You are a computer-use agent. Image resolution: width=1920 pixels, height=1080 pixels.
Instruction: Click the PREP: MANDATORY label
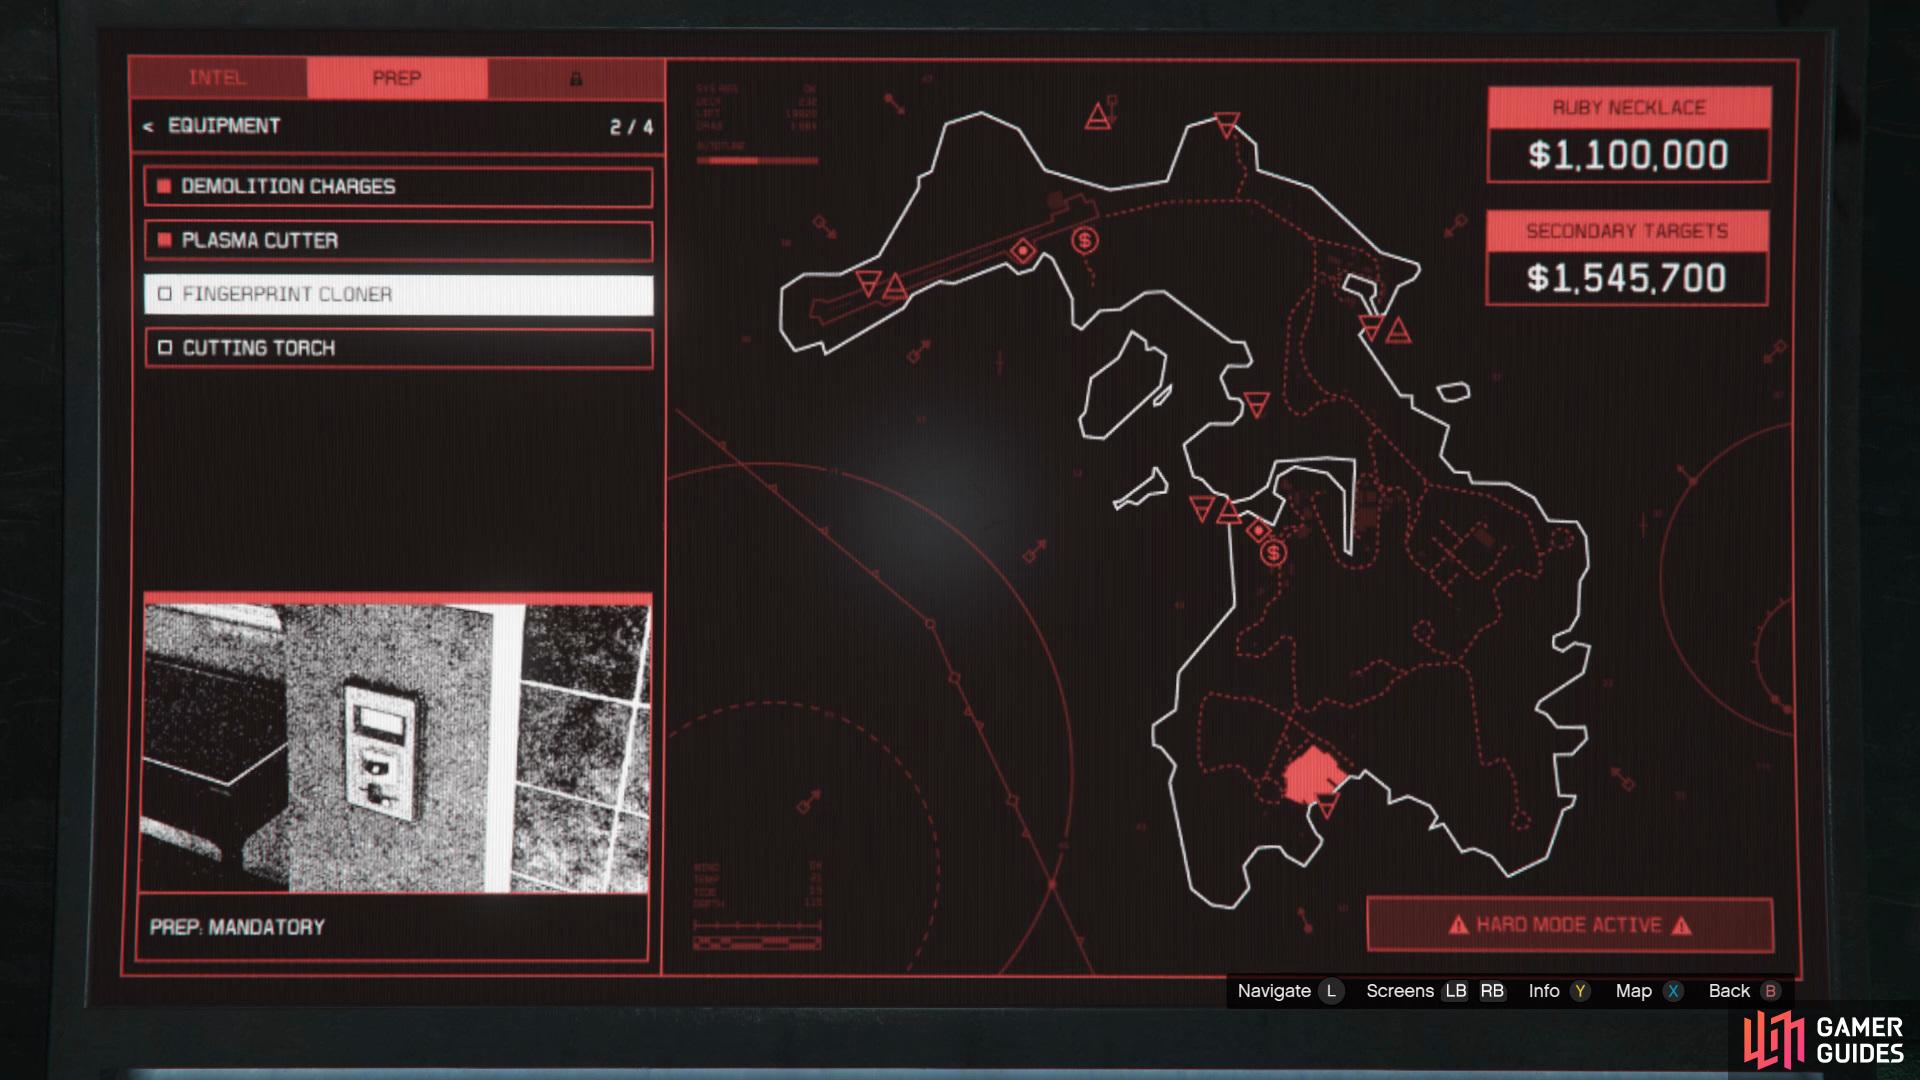[x=237, y=927]
